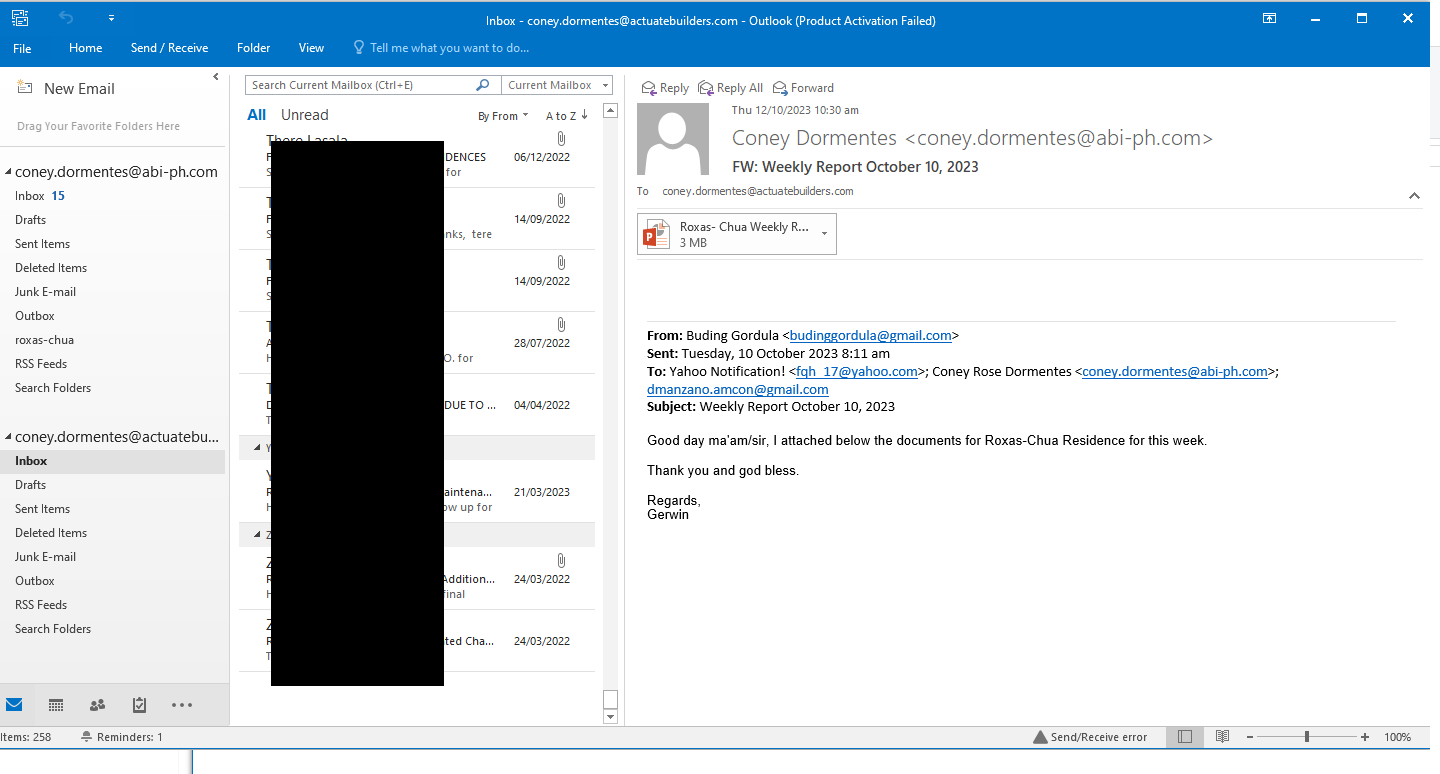
Task: Click Reply All in the reading pane
Action: 731,88
